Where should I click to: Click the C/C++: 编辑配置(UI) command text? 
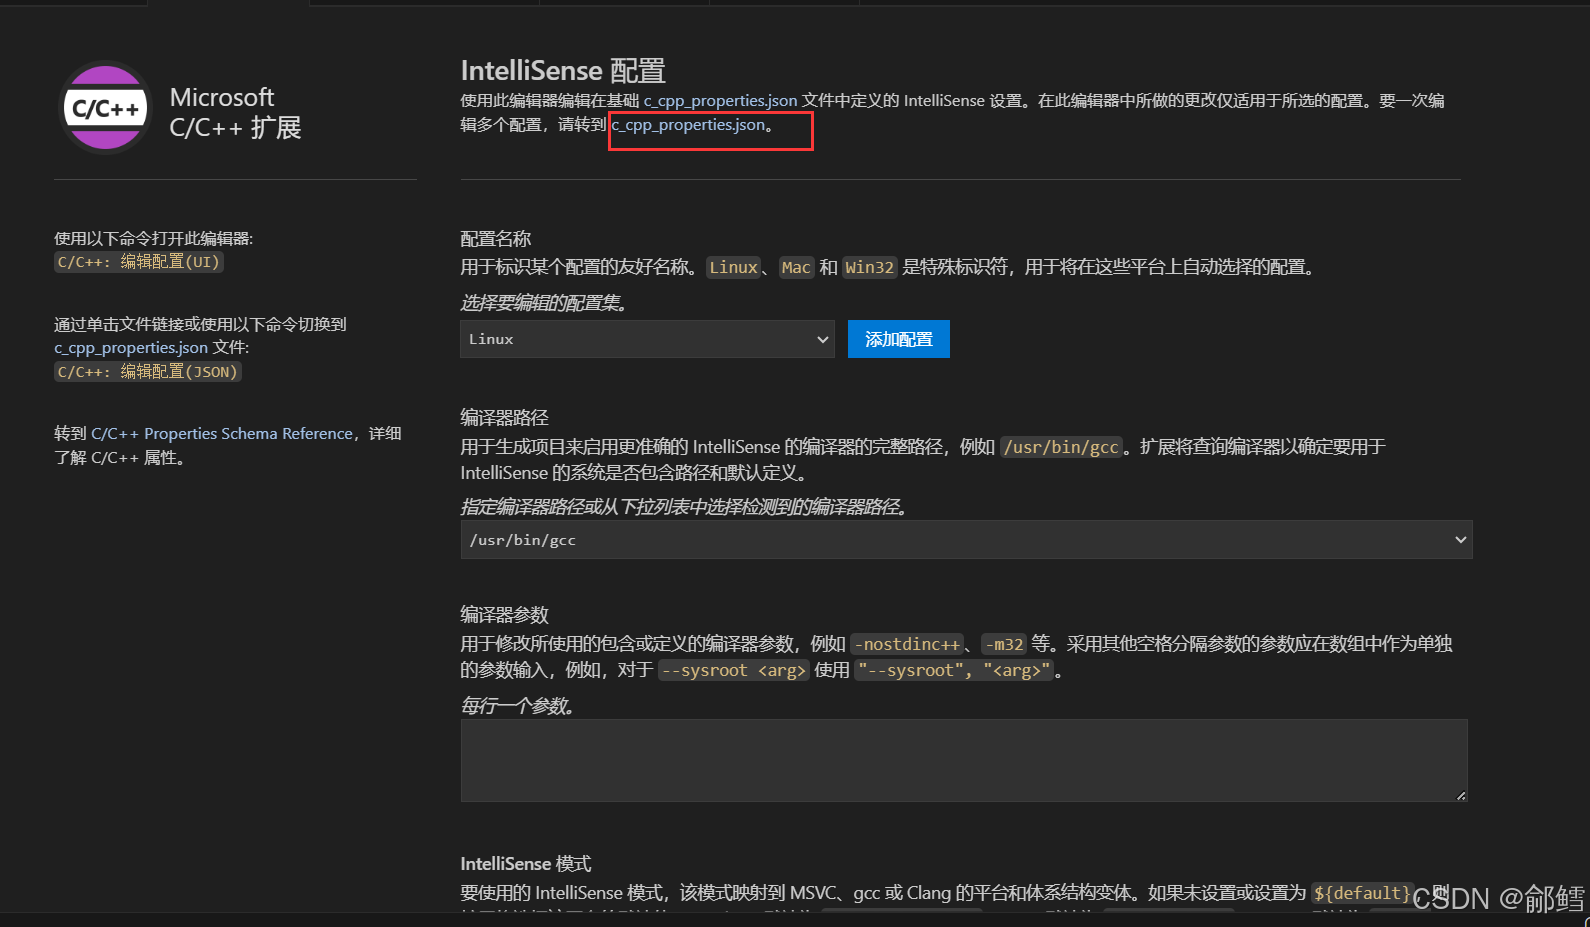[138, 262]
